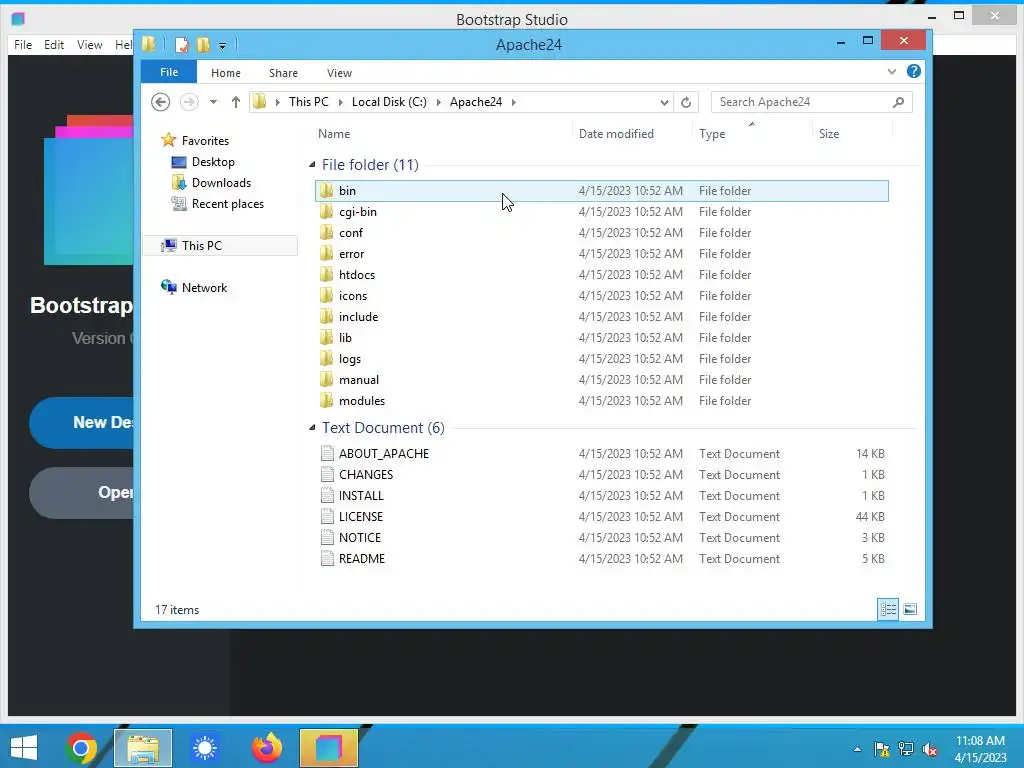This screenshot has width=1024, height=768.
Task: Open the File ribbon tab
Action: pos(168,72)
